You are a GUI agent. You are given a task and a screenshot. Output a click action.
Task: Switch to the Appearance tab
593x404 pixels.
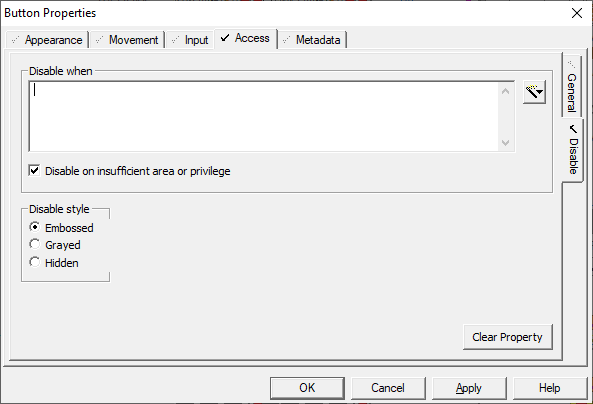[47, 40]
